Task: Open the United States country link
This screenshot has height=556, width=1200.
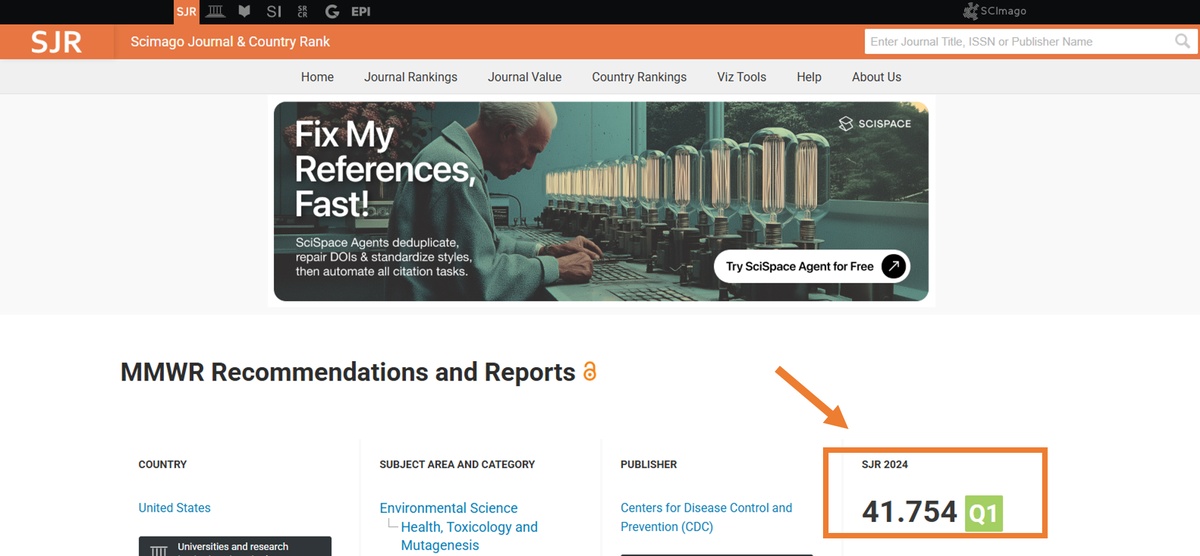Action: coord(175,508)
